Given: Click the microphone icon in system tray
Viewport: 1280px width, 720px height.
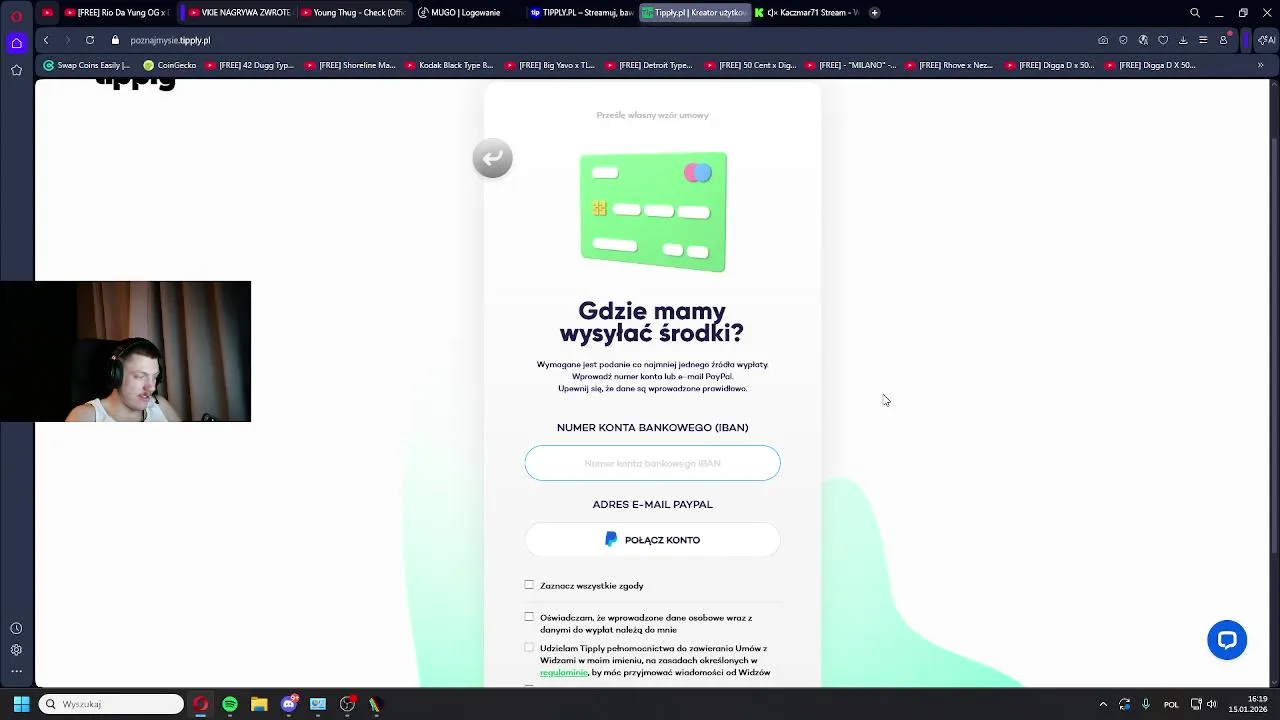Looking at the screenshot, I should [x=1146, y=704].
